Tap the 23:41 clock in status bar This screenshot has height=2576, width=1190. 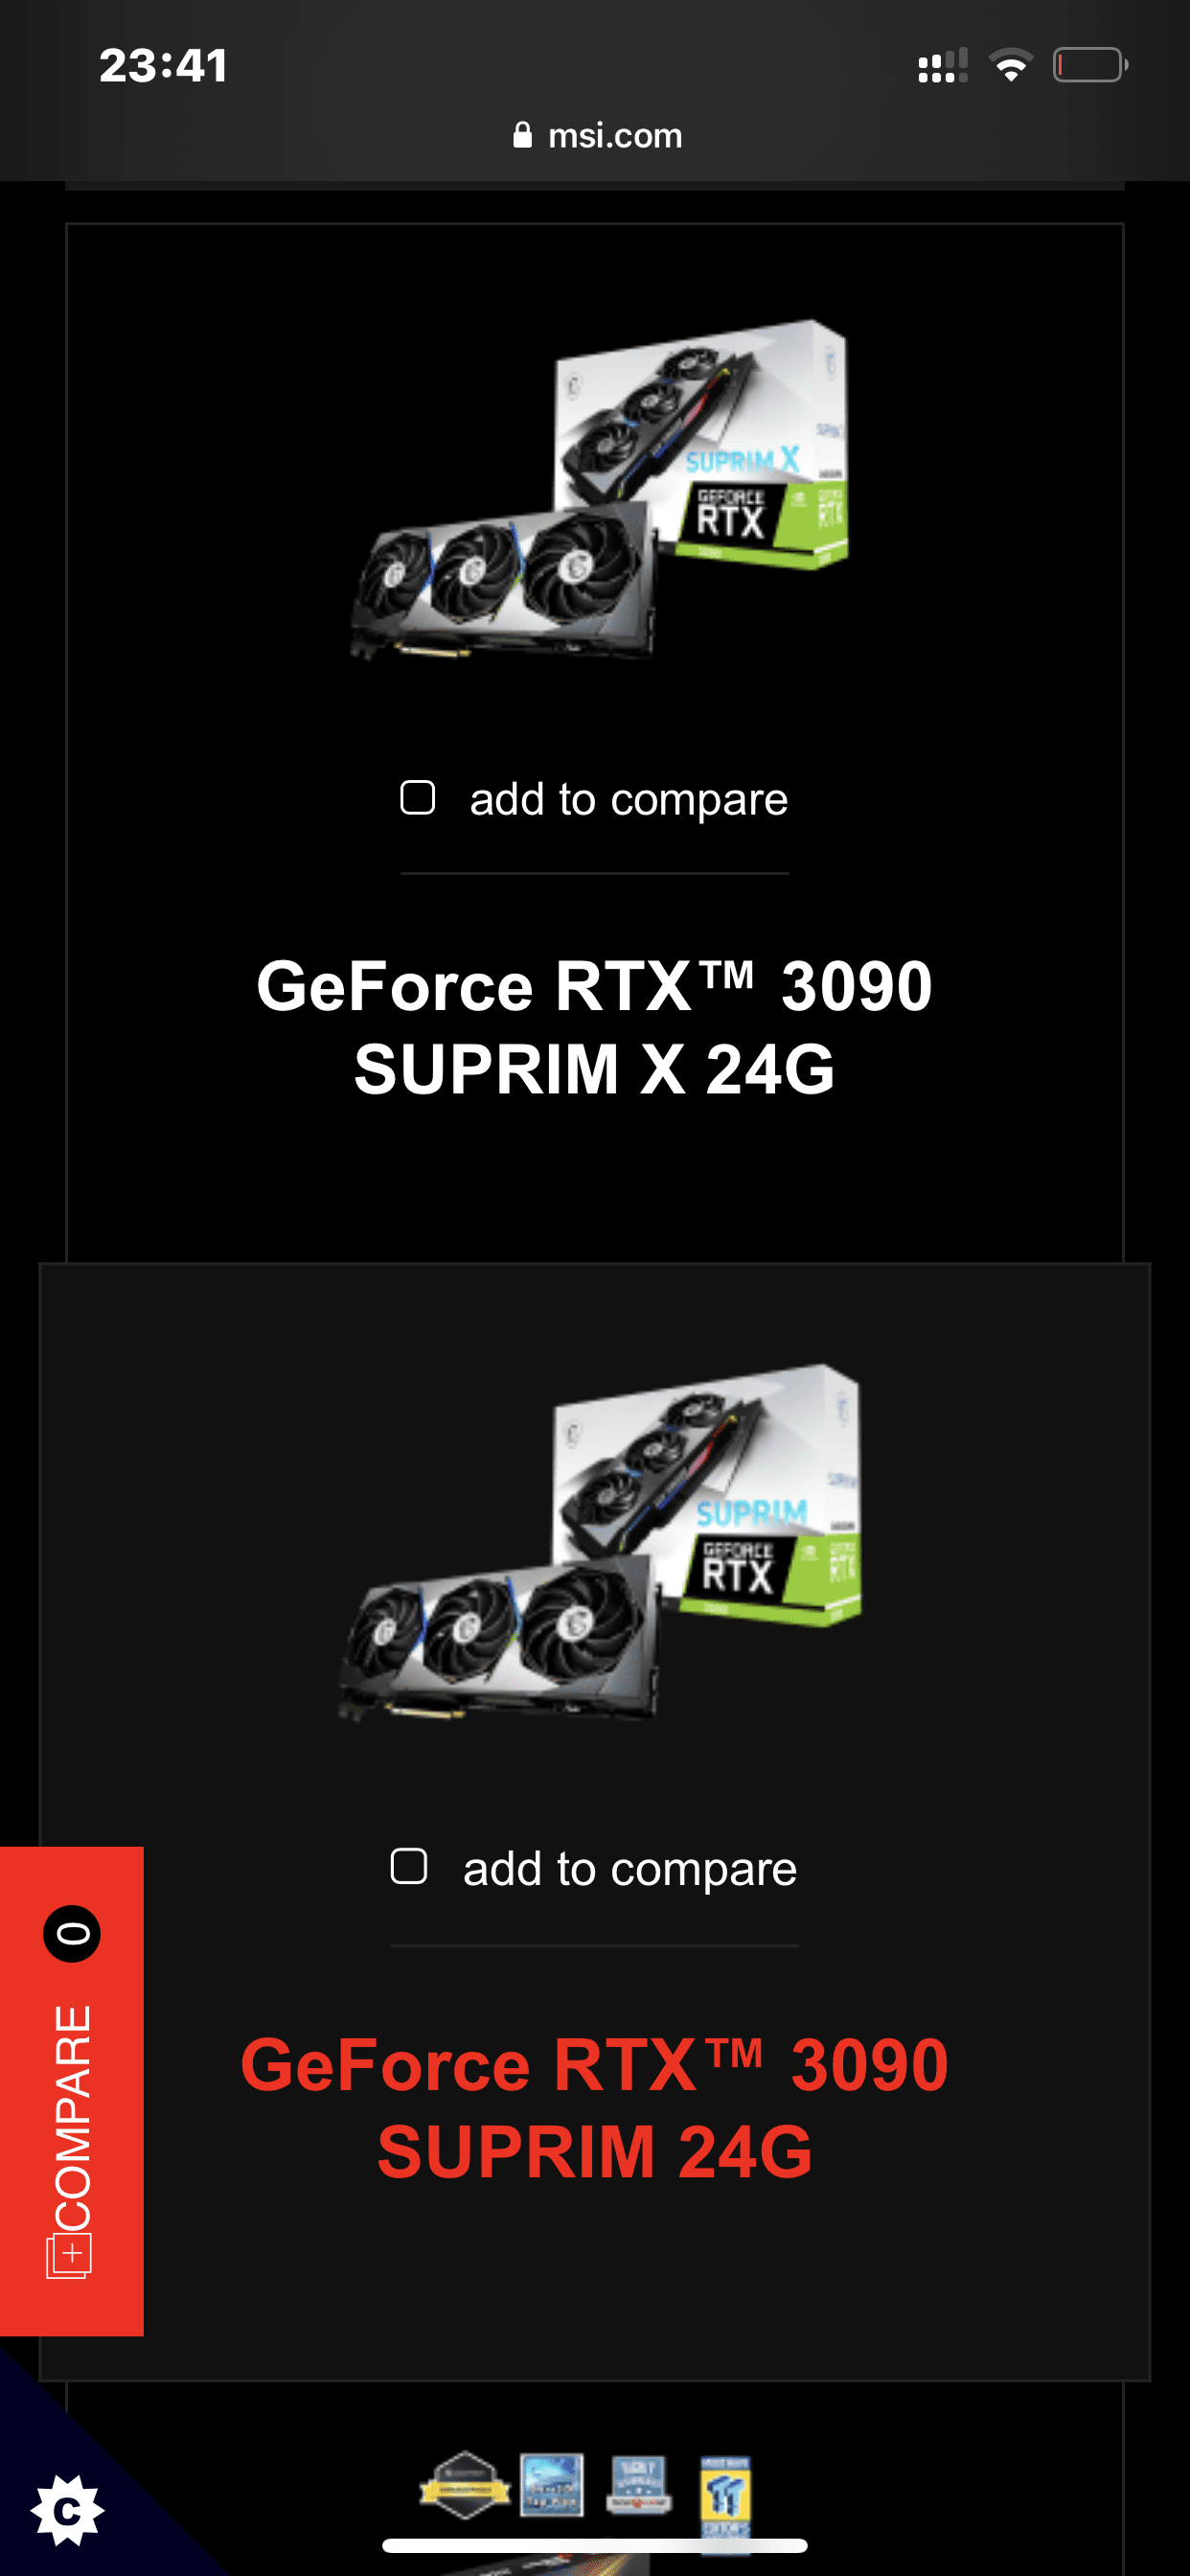pyautogui.click(x=163, y=66)
